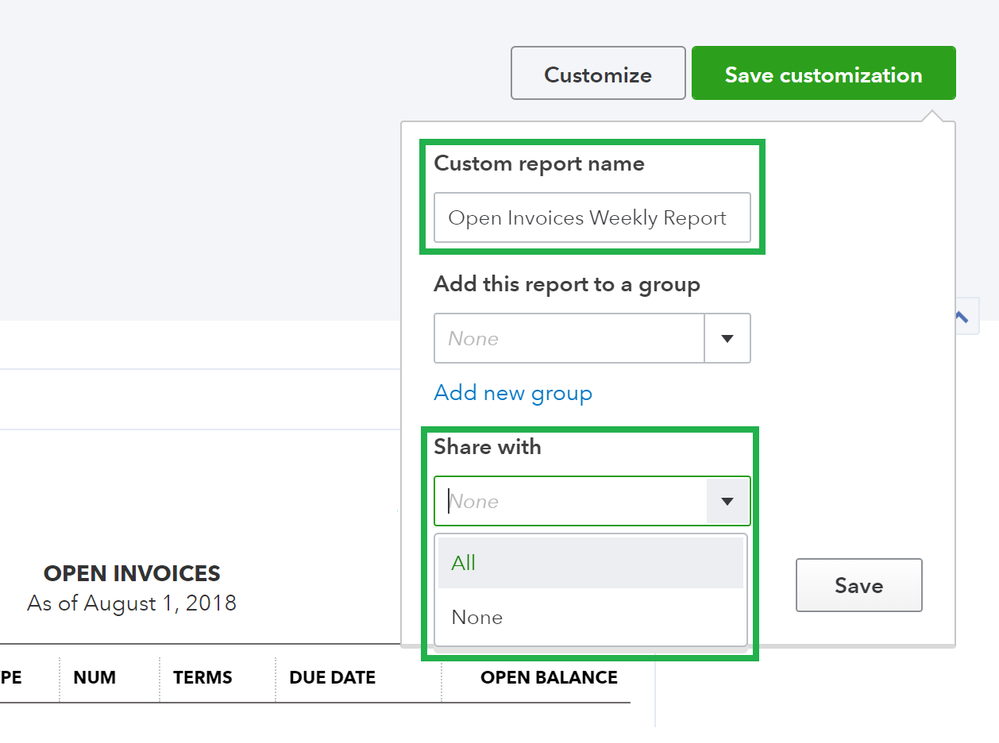
Task: Select the OPEN BALANCE column header
Action: point(548,678)
